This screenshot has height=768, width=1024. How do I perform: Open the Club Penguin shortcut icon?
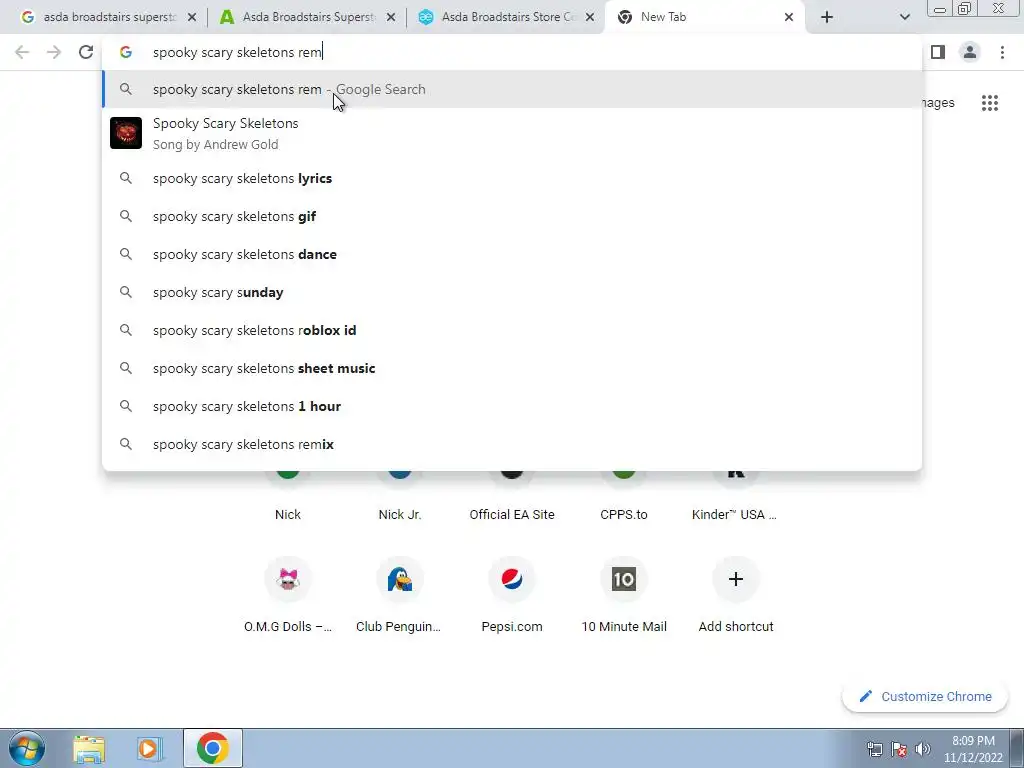tap(400, 579)
